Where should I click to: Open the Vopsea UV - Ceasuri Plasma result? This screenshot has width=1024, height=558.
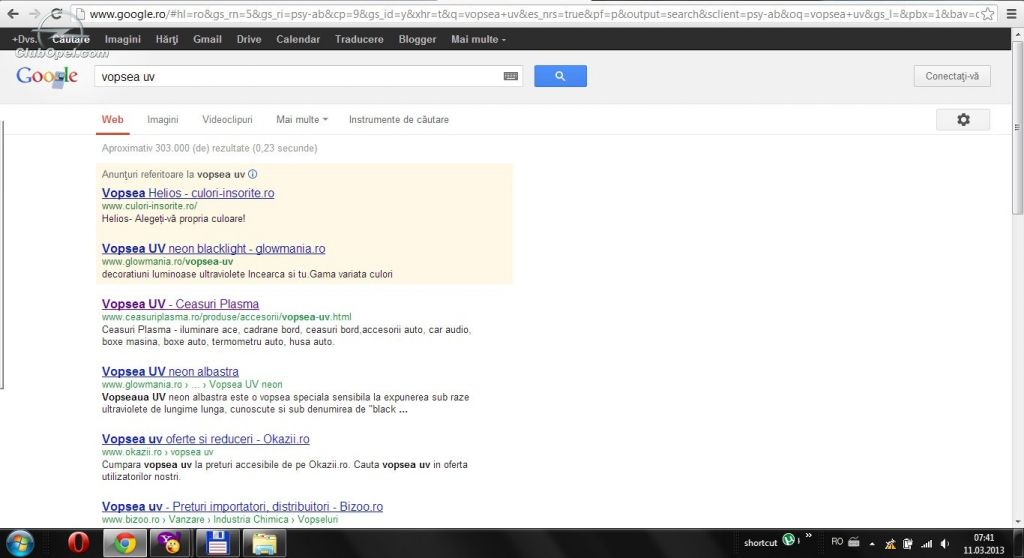180,304
